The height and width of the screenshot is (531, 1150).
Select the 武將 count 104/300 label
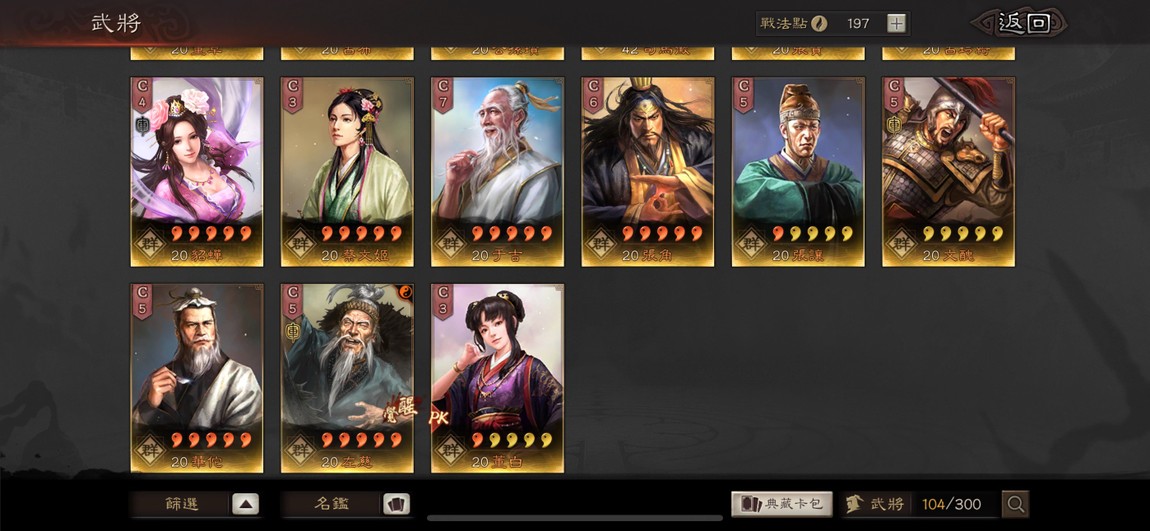click(x=951, y=504)
